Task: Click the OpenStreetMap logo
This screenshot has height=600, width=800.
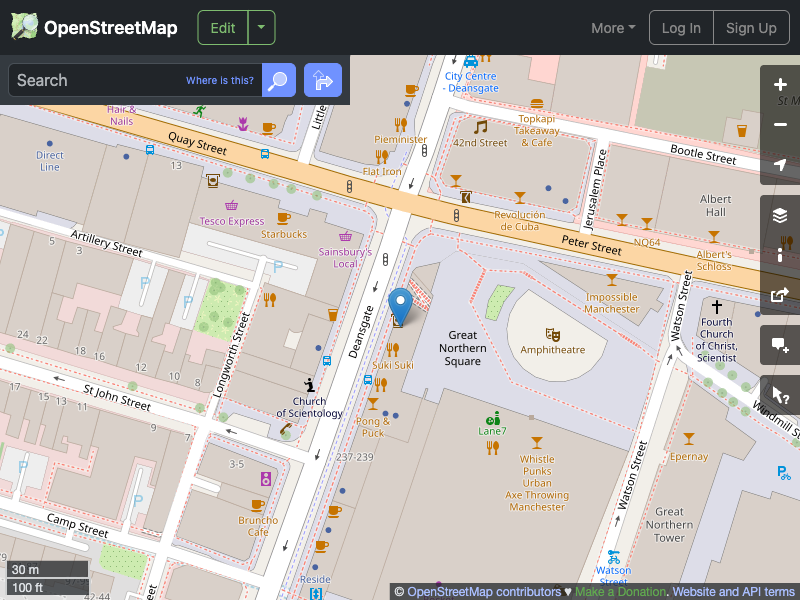Action: 93,27
